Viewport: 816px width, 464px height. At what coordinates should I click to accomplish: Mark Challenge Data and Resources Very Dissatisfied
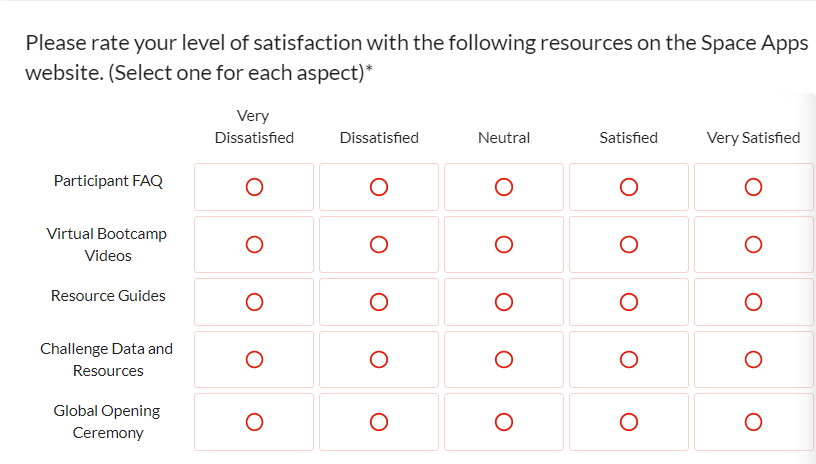click(254, 359)
